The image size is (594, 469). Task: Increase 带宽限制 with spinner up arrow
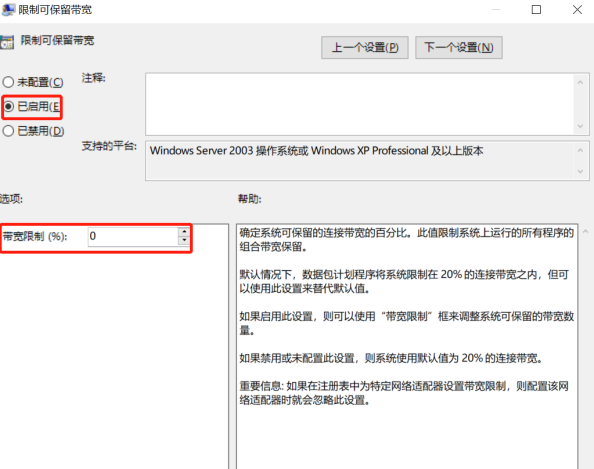pyautogui.click(x=184, y=231)
